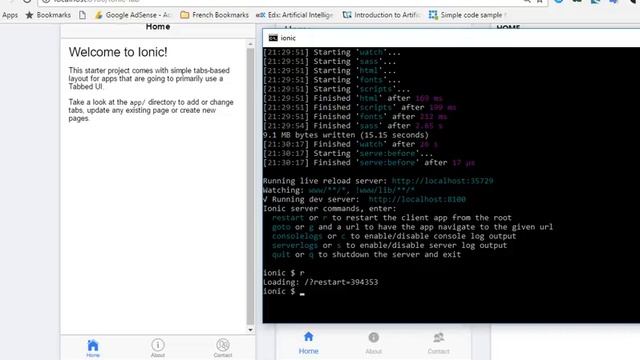This screenshot has height=360, width=640.
Task: Click the '9.1 MB bytes written' line
Action: coord(346,135)
